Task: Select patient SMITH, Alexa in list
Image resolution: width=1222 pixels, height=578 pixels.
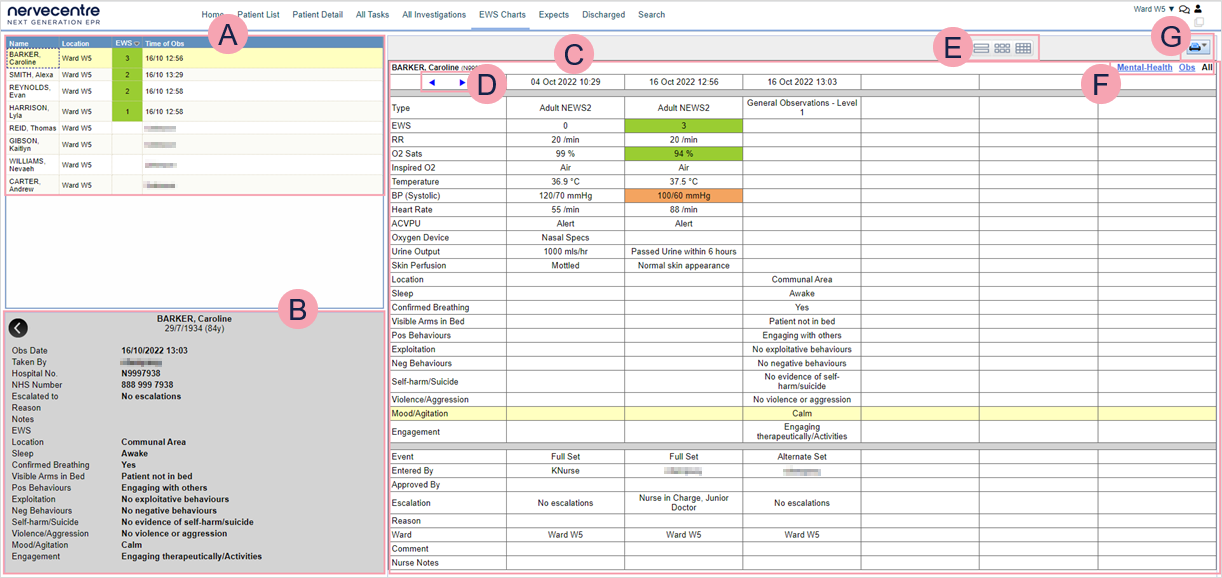Action: coord(32,75)
